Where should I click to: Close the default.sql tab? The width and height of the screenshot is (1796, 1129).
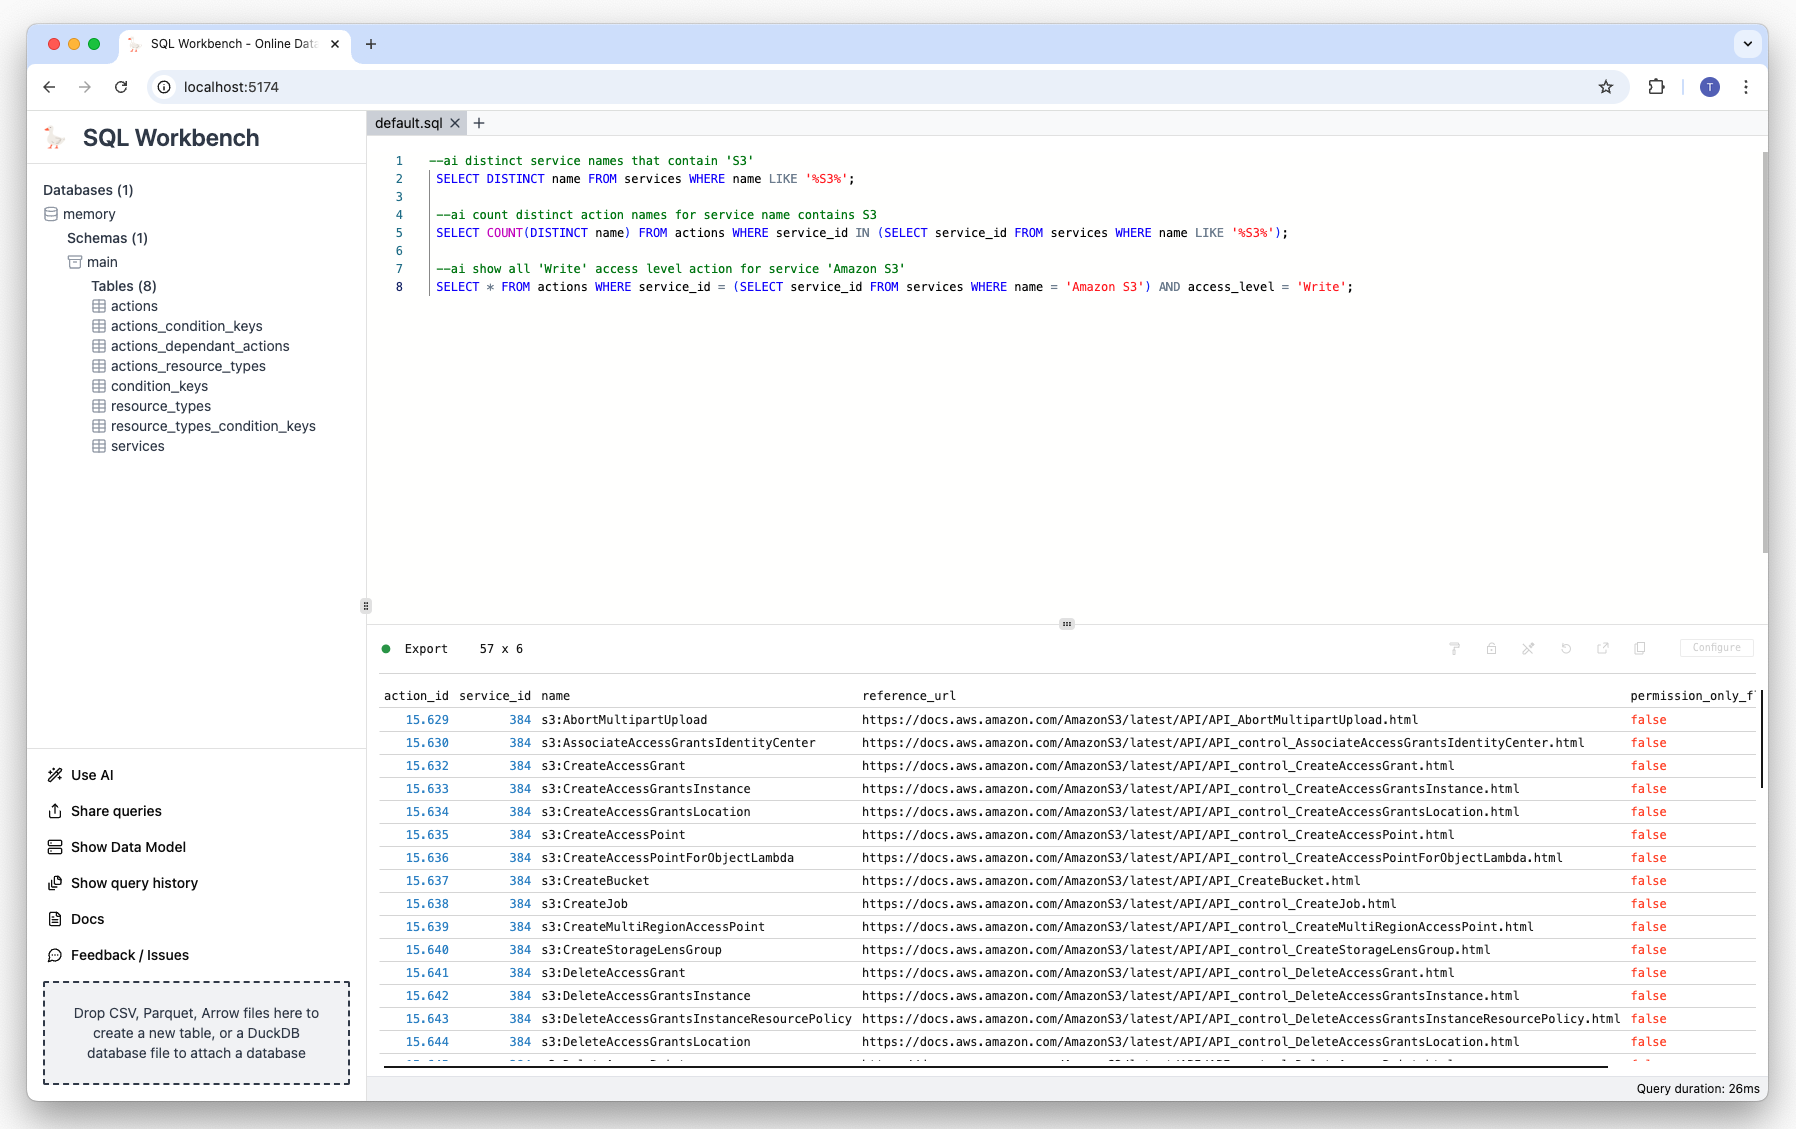455,123
